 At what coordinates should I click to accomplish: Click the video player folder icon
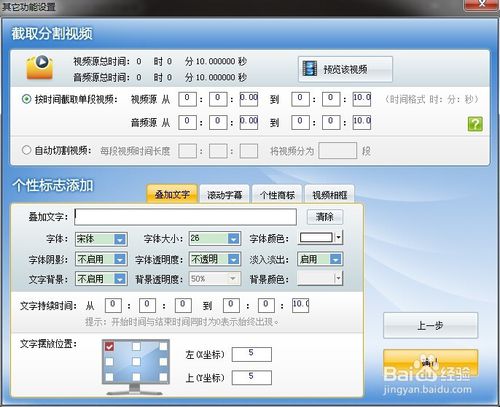(40, 67)
